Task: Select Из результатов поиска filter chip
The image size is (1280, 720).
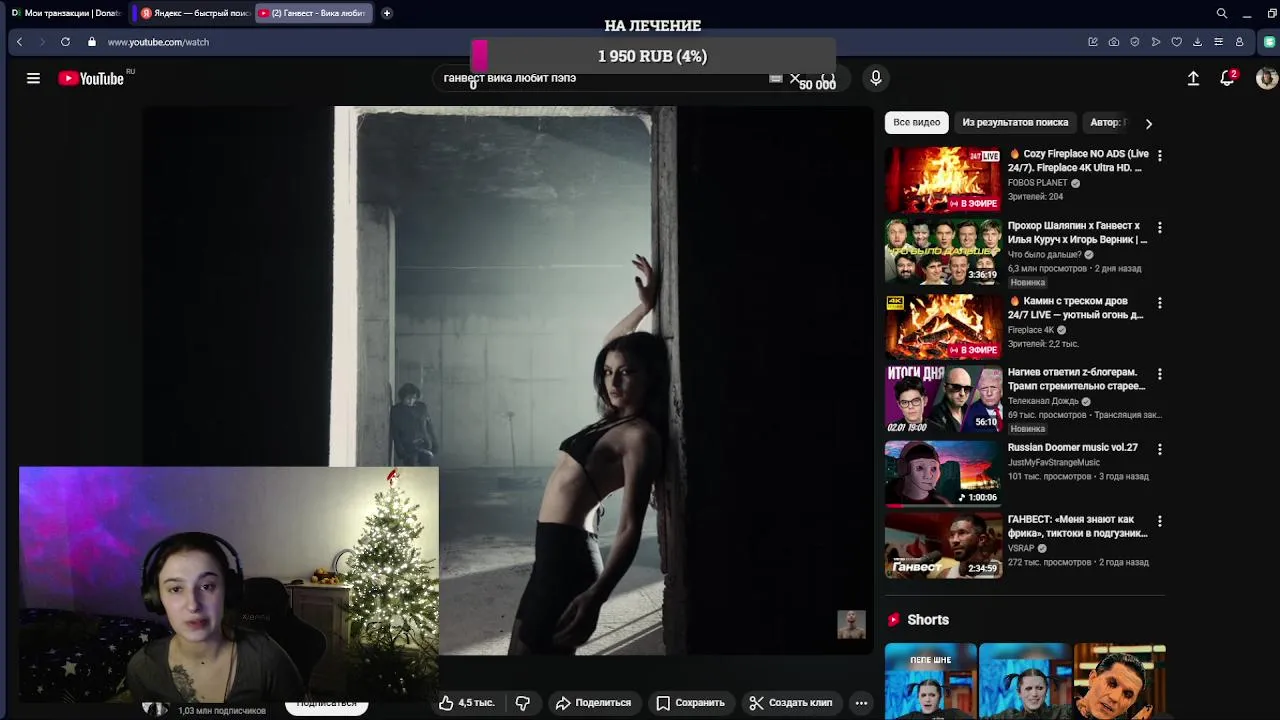Action: tap(1015, 122)
